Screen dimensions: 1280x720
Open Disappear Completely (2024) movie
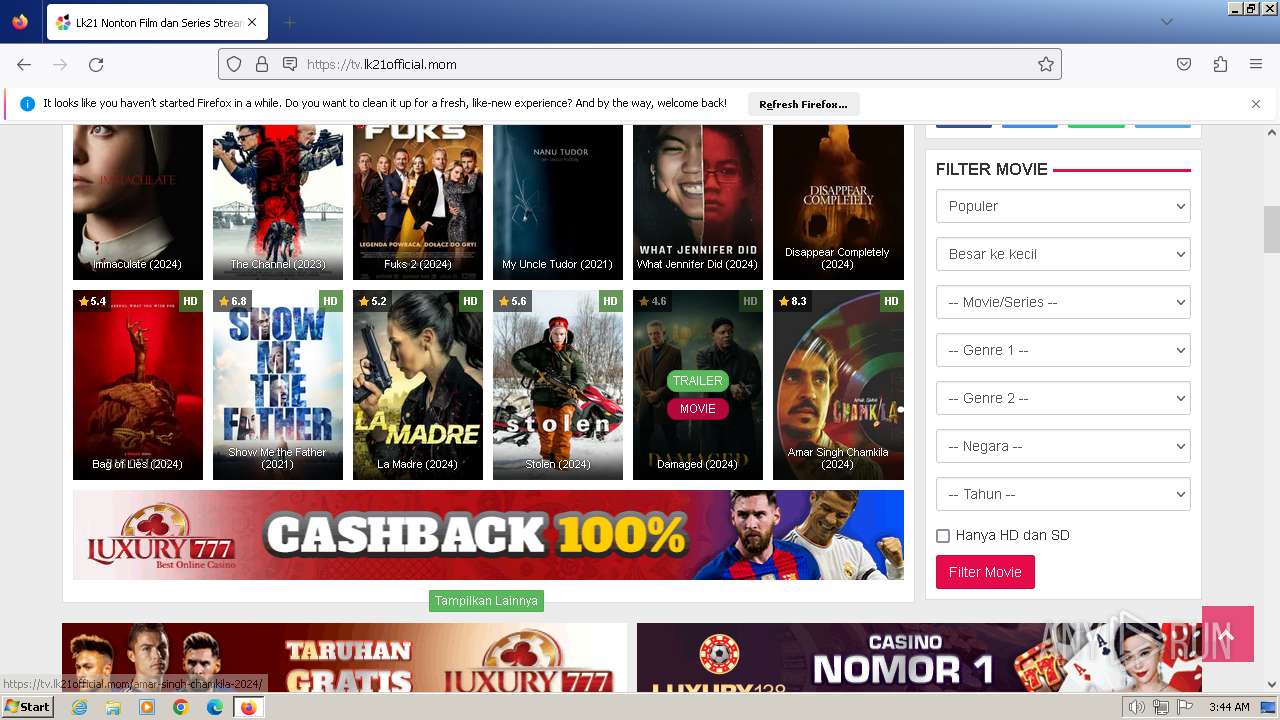point(838,202)
